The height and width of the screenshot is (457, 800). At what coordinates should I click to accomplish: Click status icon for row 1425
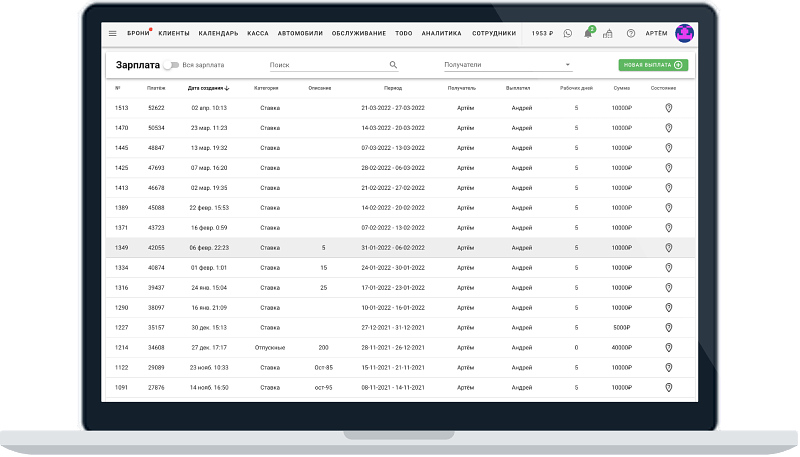click(x=669, y=168)
